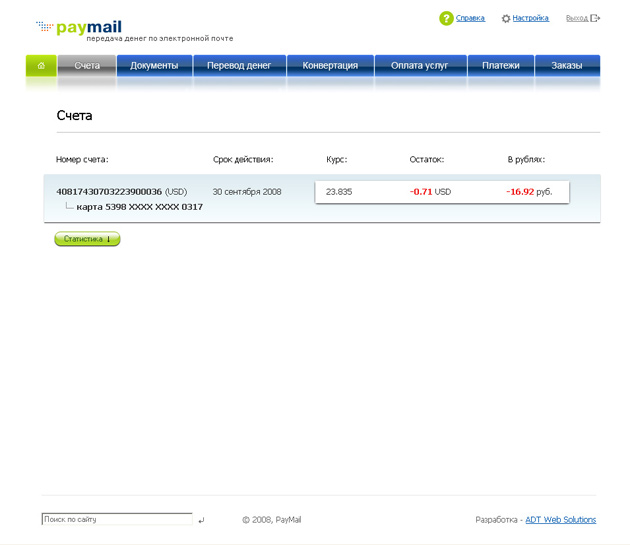Click the green question mark help icon
Screen dimensions: 630x545
(x=446, y=18)
